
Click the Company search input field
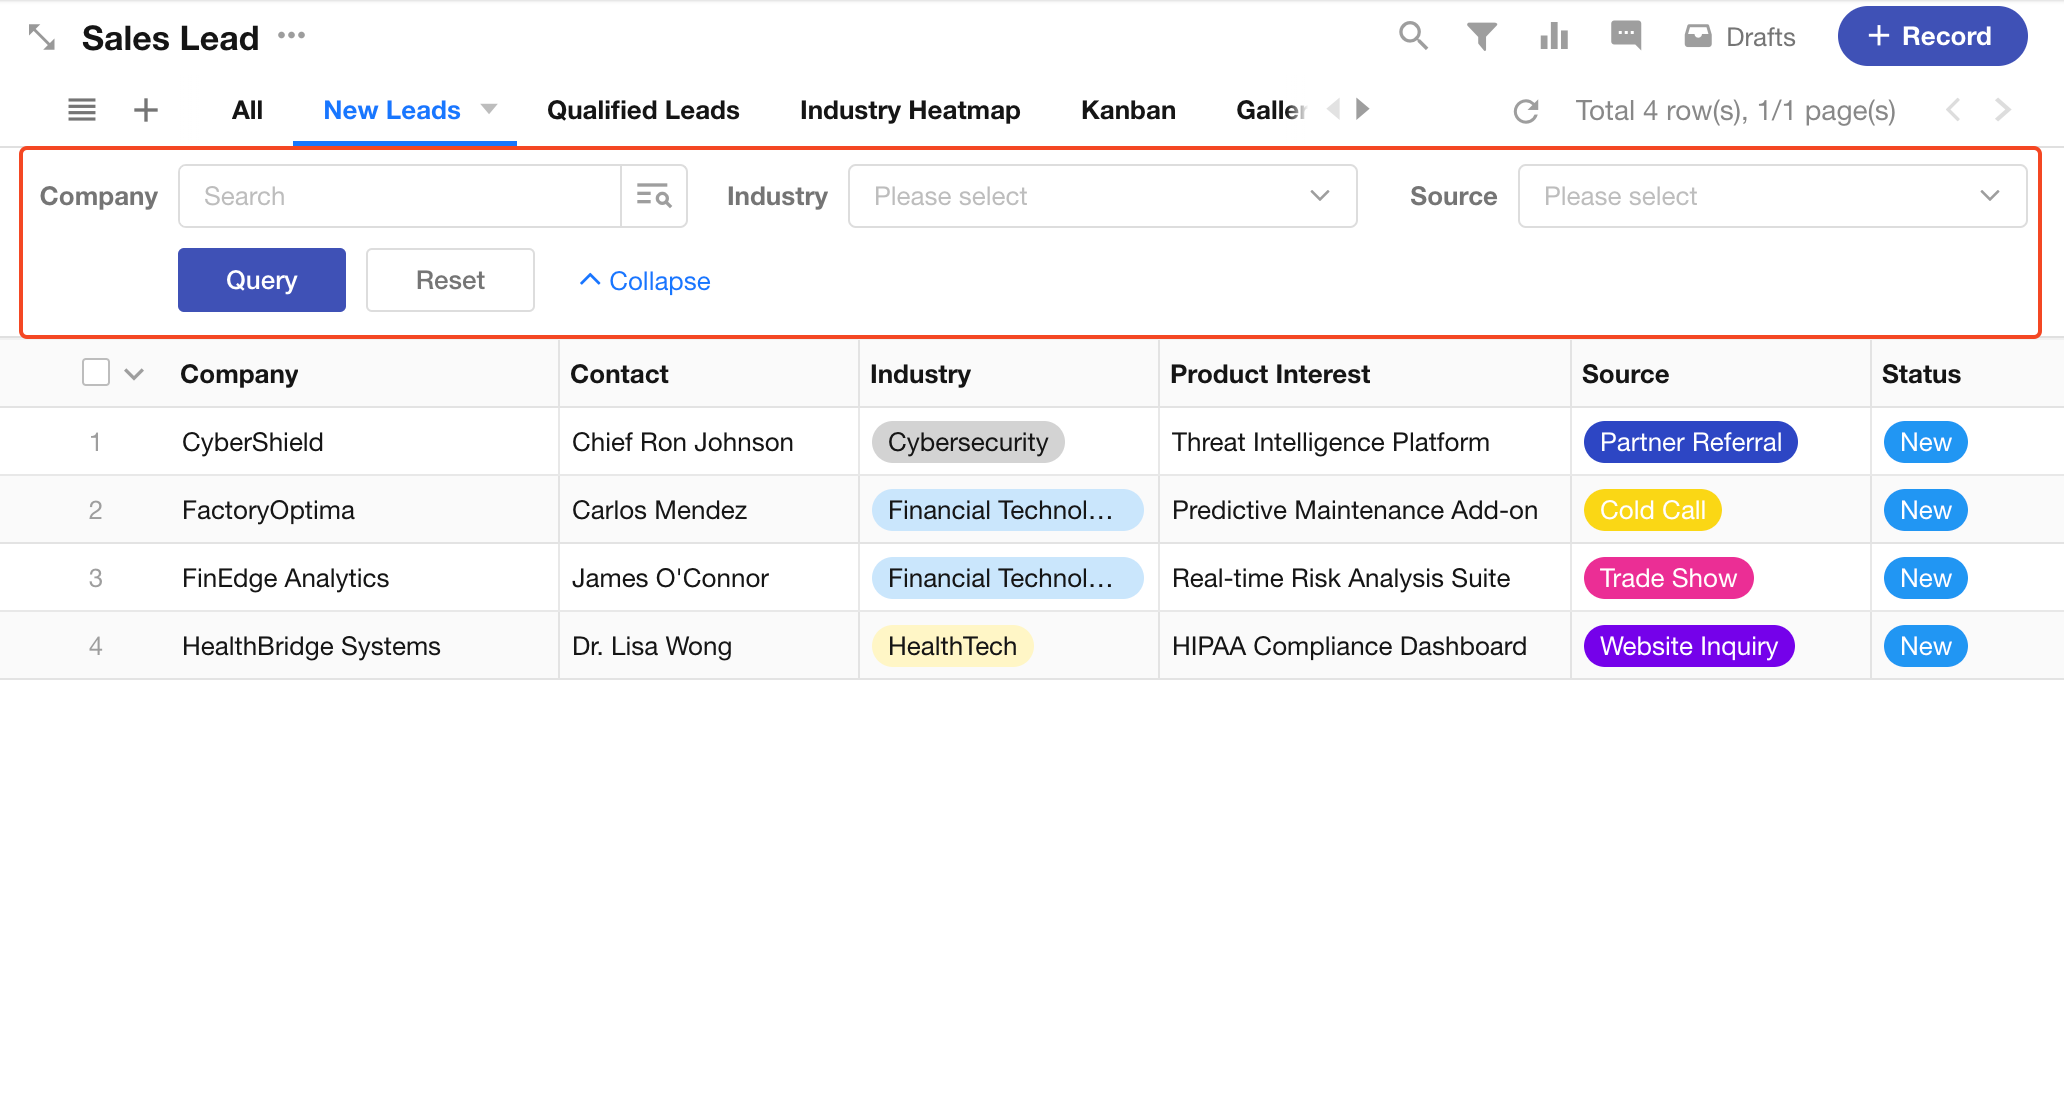point(400,196)
